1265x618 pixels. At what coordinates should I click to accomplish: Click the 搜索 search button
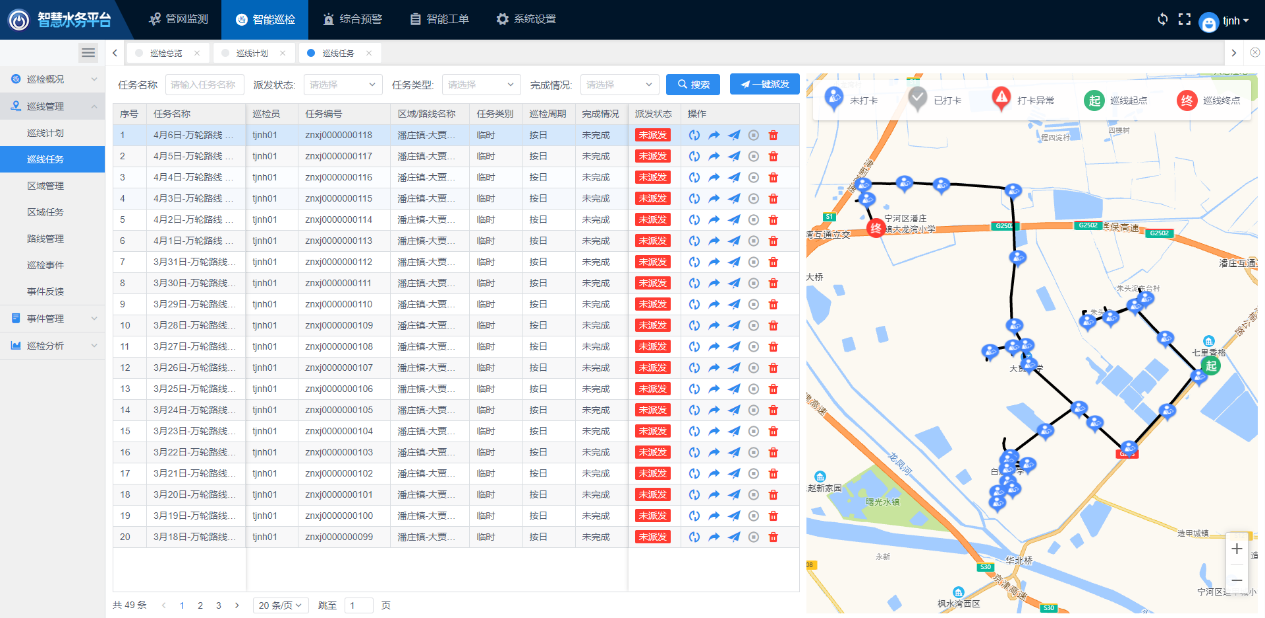692,85
